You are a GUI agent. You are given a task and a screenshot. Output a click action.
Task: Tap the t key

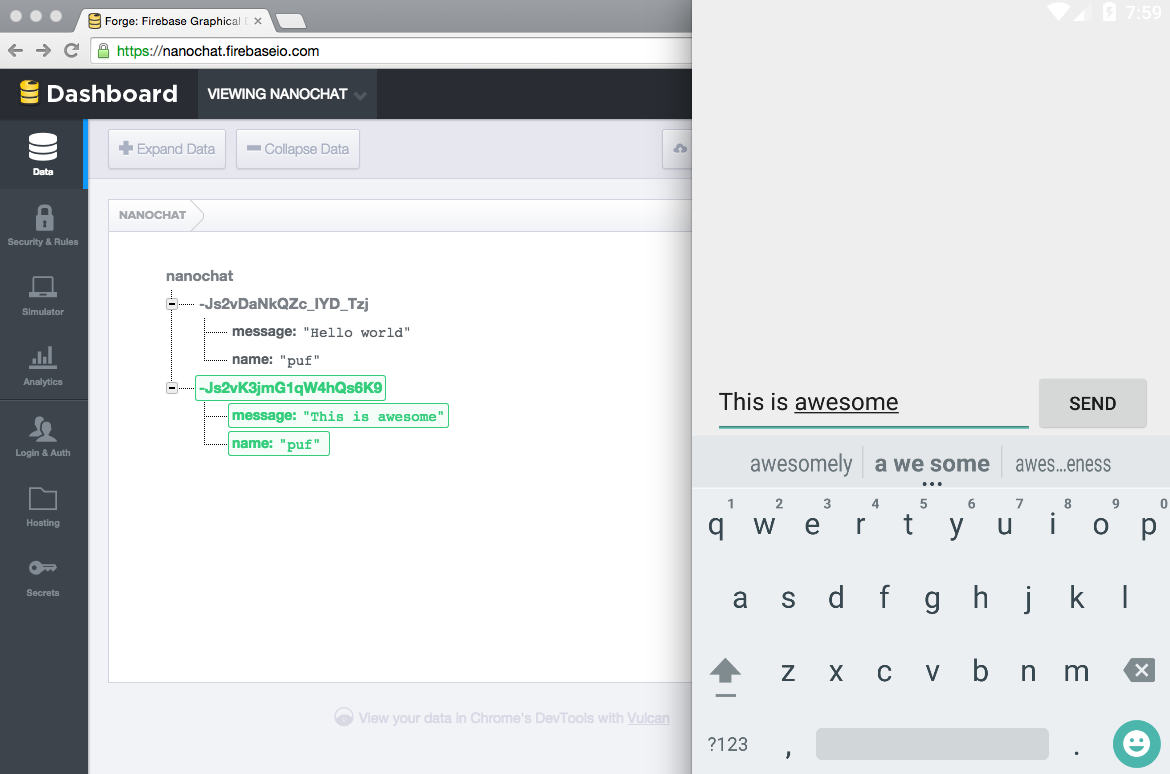[x=908, y=525]
